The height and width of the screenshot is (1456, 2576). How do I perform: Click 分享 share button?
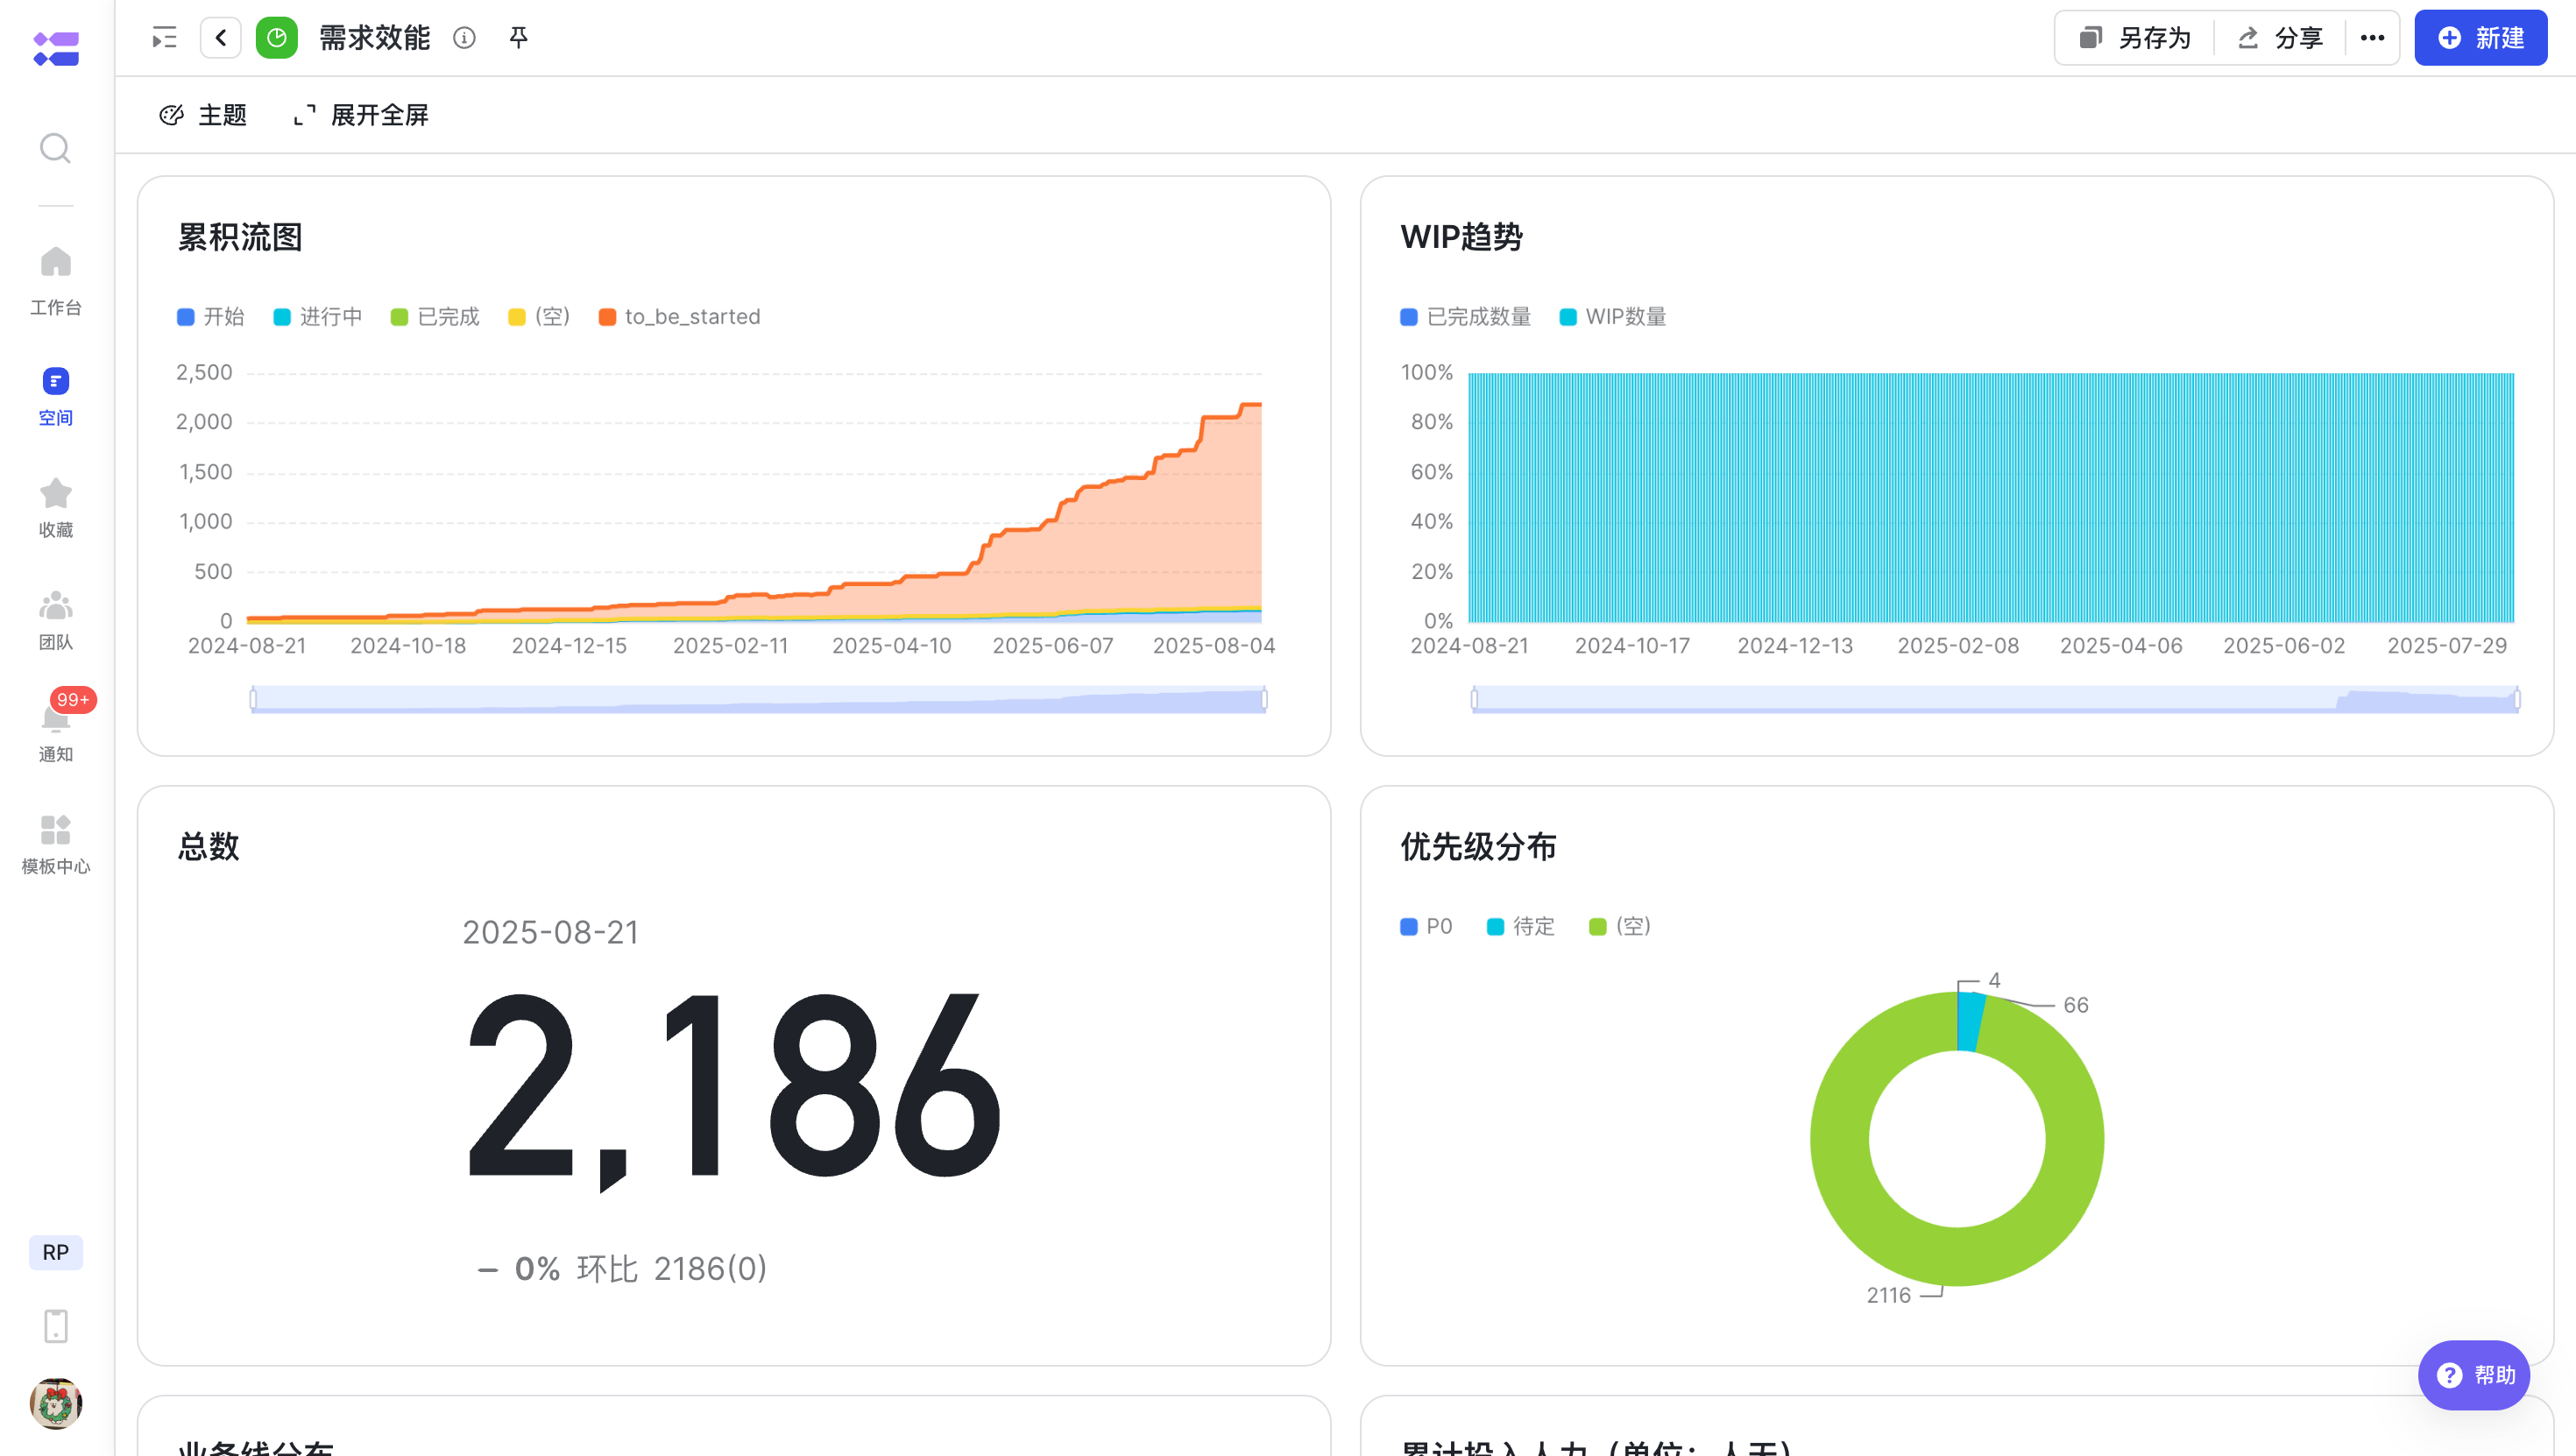point(2280,38)
